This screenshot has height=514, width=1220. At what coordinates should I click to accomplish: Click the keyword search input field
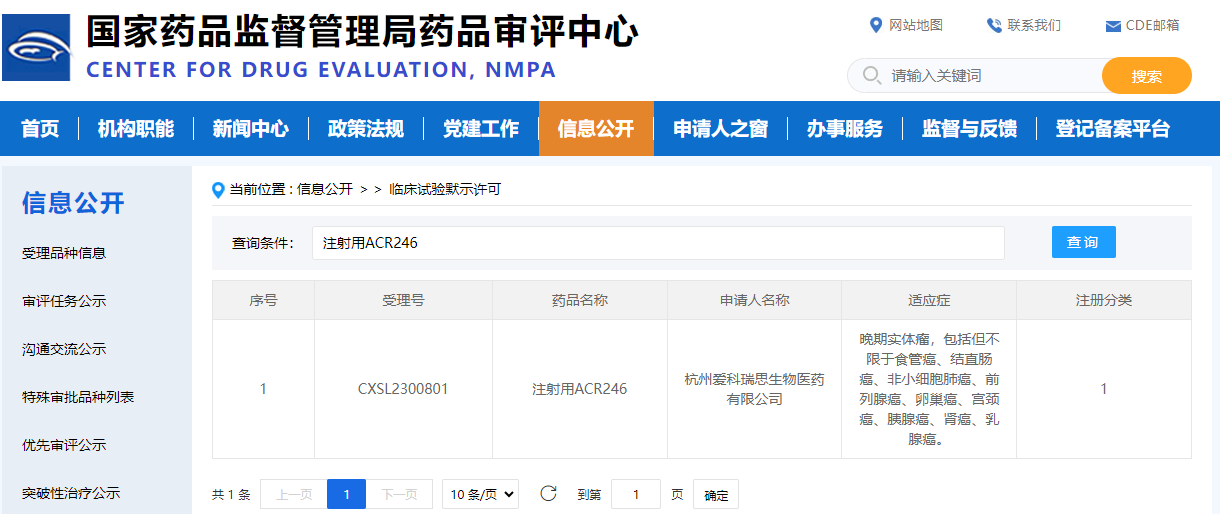[990, 75]
